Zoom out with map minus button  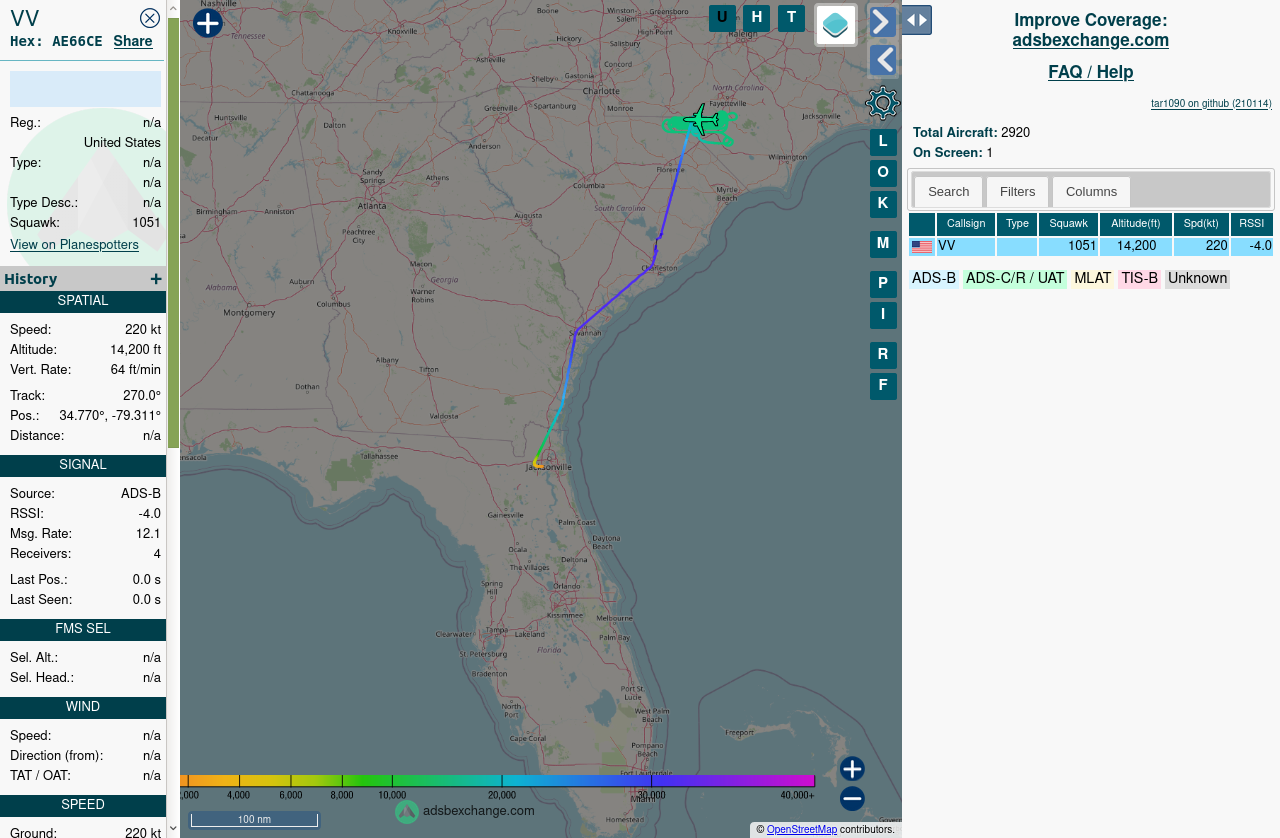coord(852,798)
